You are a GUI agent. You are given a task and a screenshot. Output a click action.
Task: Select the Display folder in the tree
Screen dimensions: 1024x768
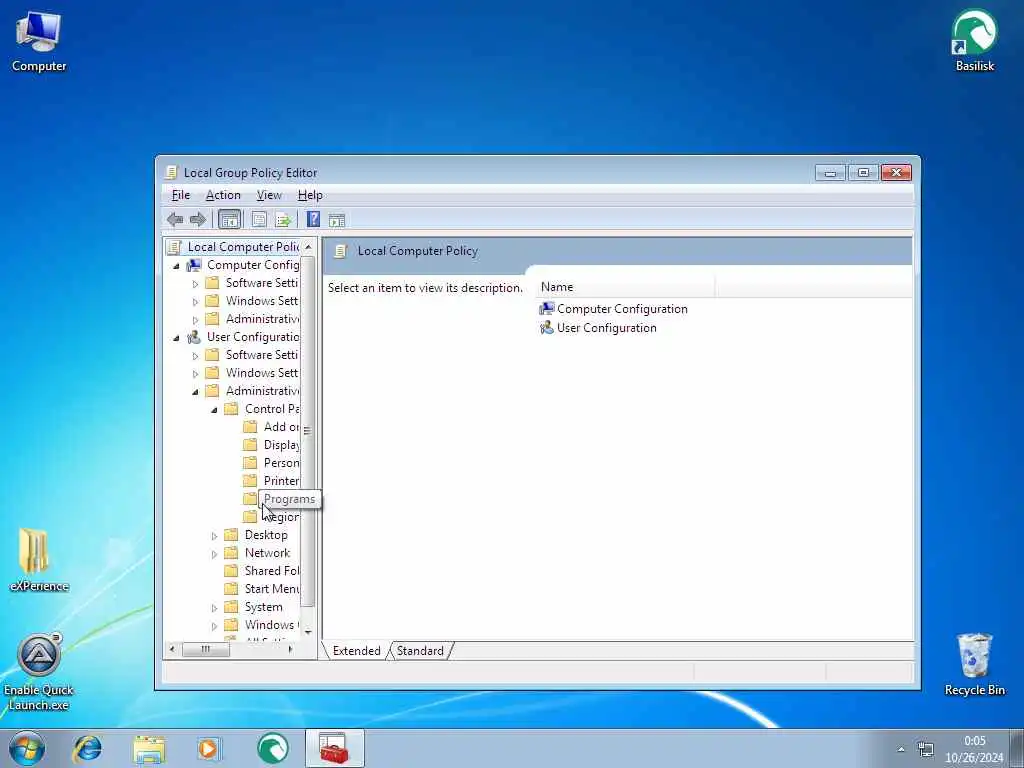pyautogui.click(x=281, y=445)
